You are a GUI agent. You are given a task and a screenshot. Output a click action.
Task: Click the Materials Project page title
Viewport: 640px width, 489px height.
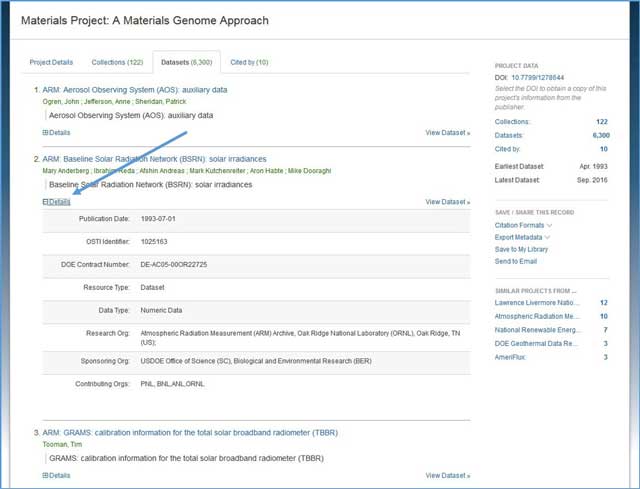145,20
